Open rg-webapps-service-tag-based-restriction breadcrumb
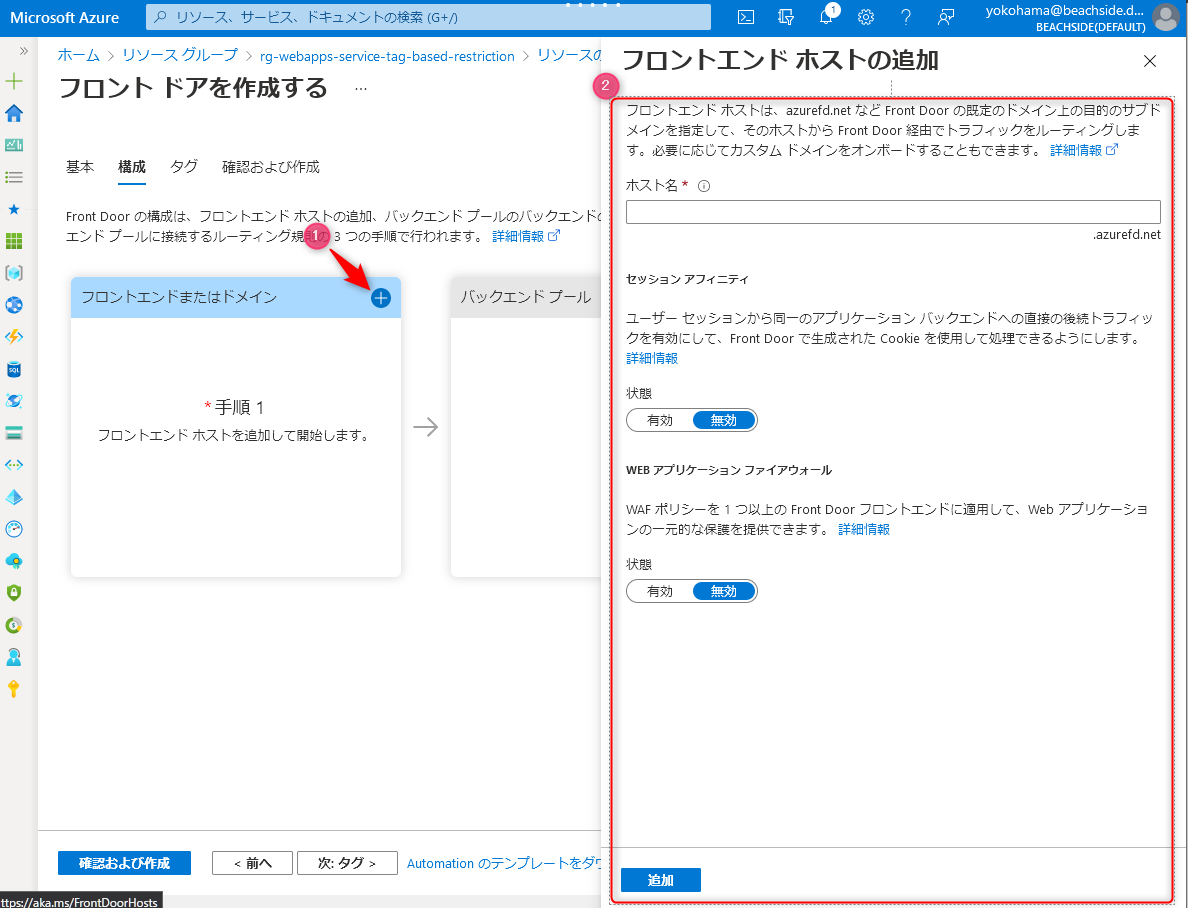 coord(387,56)
